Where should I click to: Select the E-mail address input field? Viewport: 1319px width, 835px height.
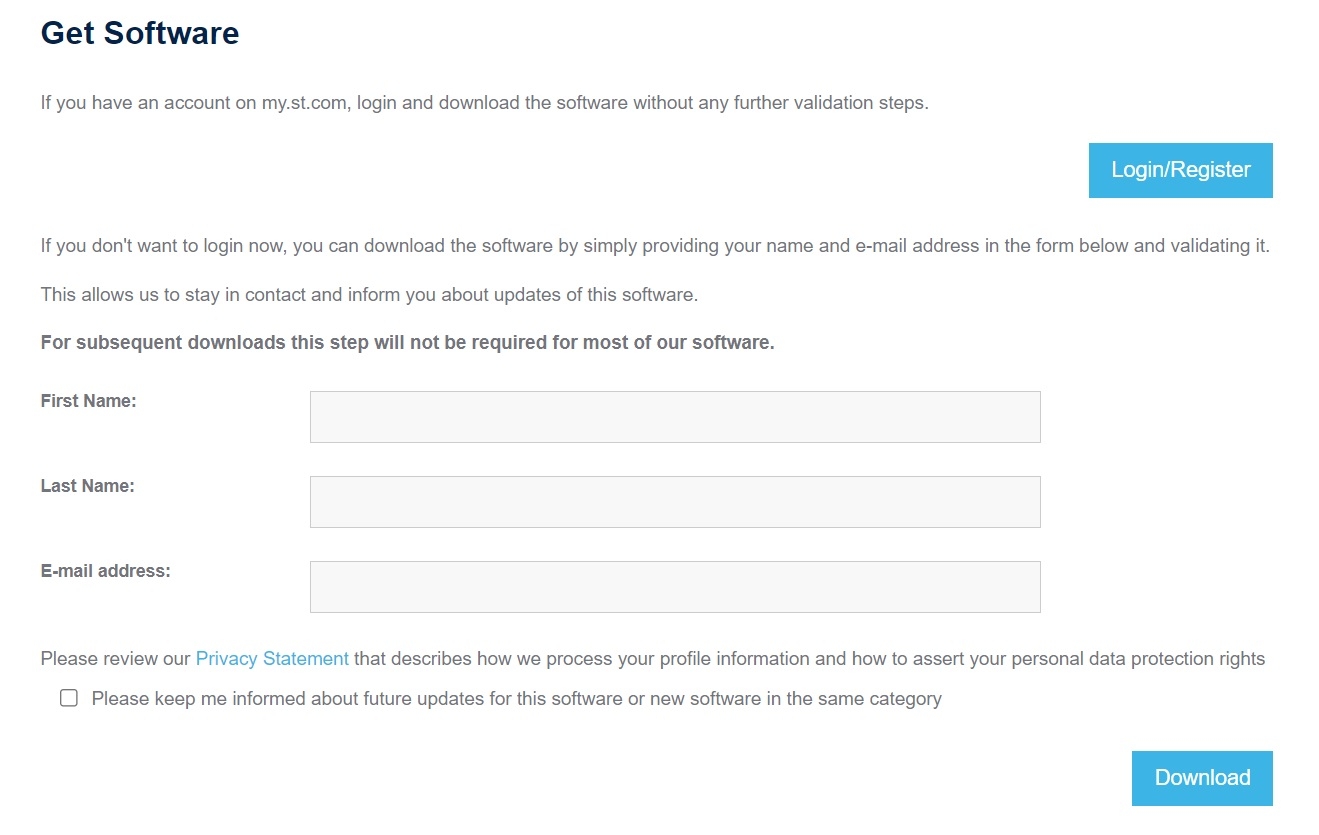pyautogui.click(x=675, y=587)
